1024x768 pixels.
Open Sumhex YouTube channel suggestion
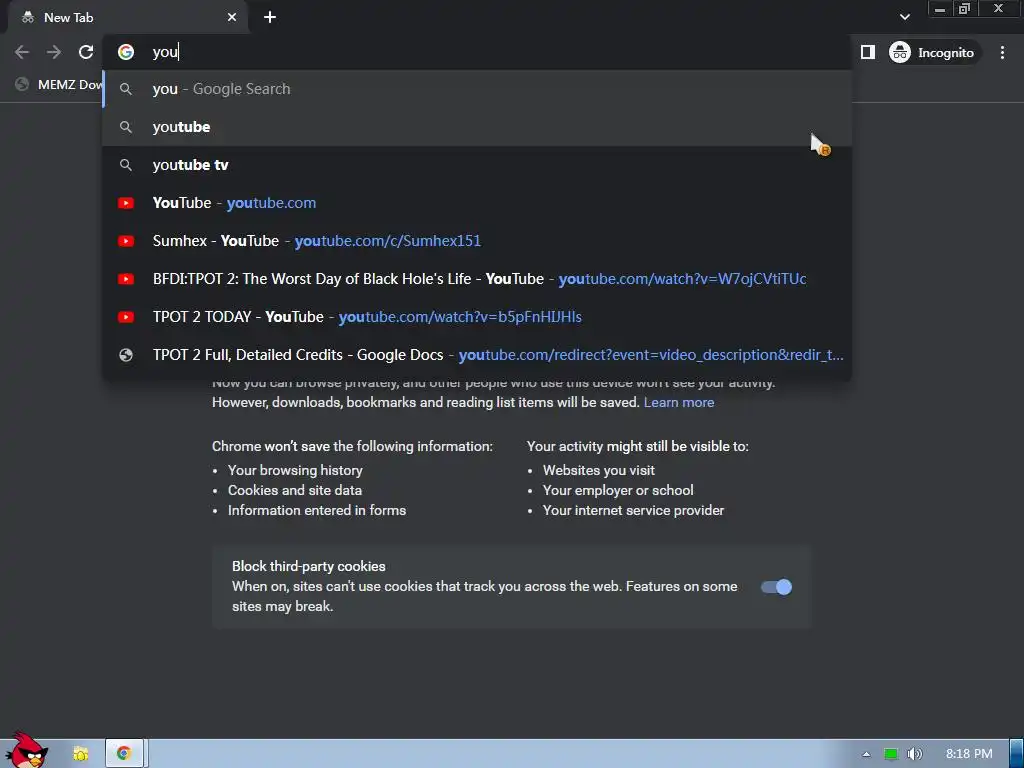click(477, 240)
